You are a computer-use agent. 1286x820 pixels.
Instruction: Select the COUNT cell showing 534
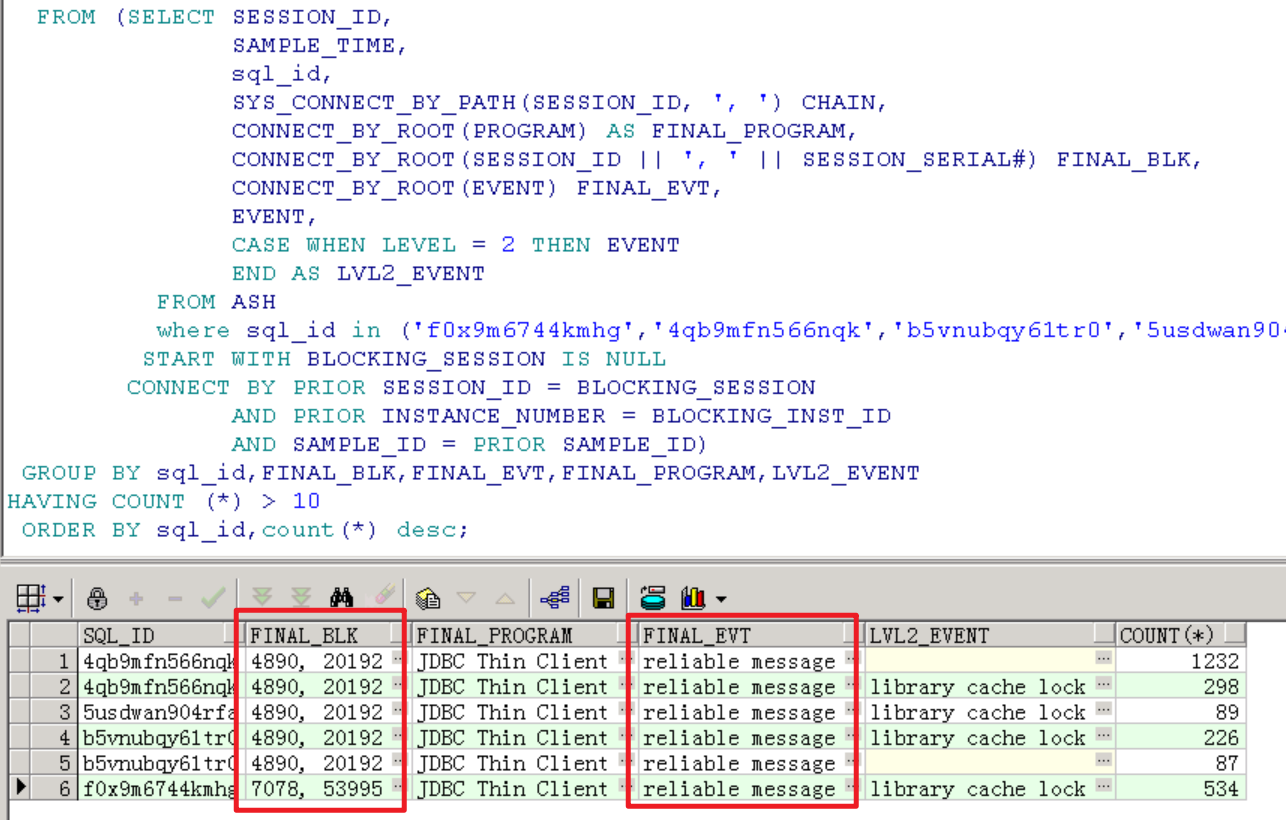click(x=1181, y=789)
